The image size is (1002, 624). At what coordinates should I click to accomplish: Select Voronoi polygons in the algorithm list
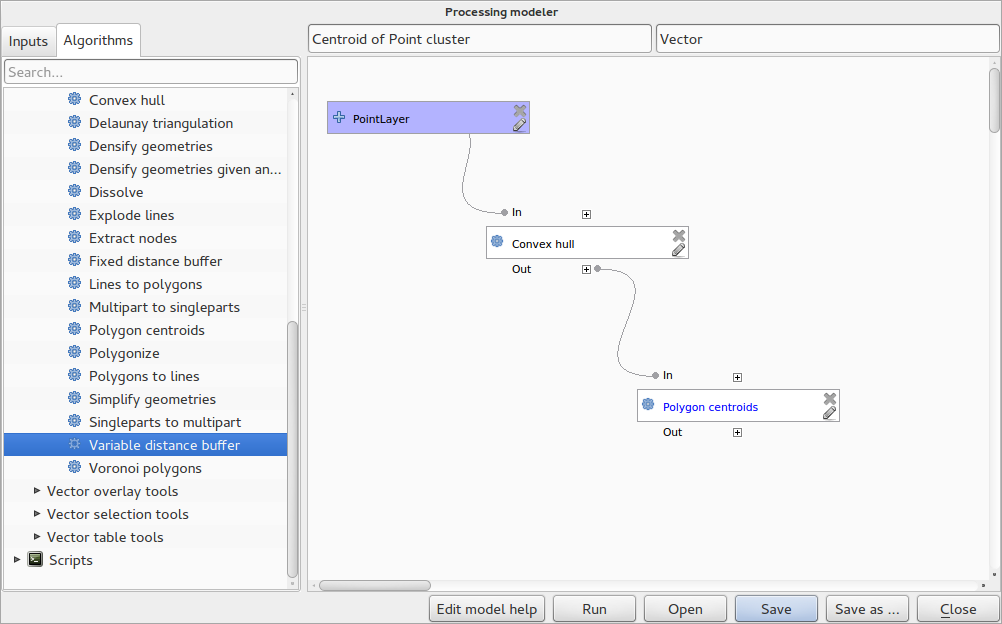(145, 468)
